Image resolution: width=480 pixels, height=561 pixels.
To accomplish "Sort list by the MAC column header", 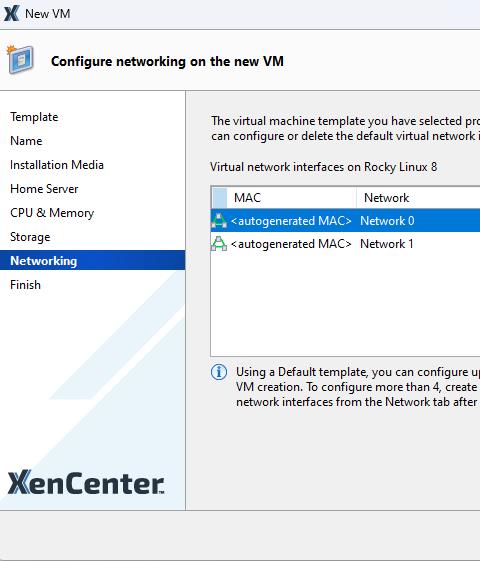I will tap(292, 197).
